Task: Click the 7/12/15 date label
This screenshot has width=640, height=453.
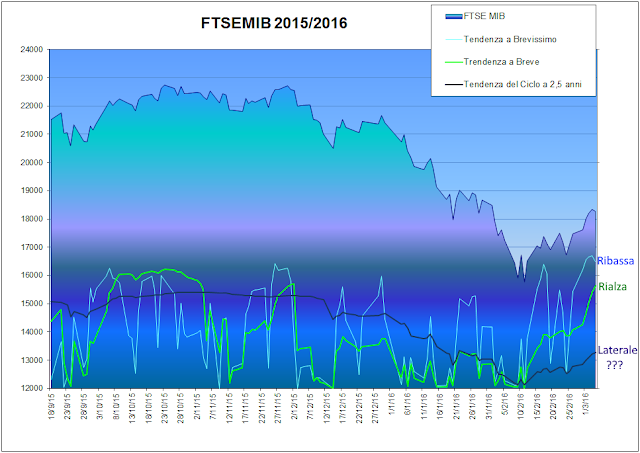Action: point(310,408)
